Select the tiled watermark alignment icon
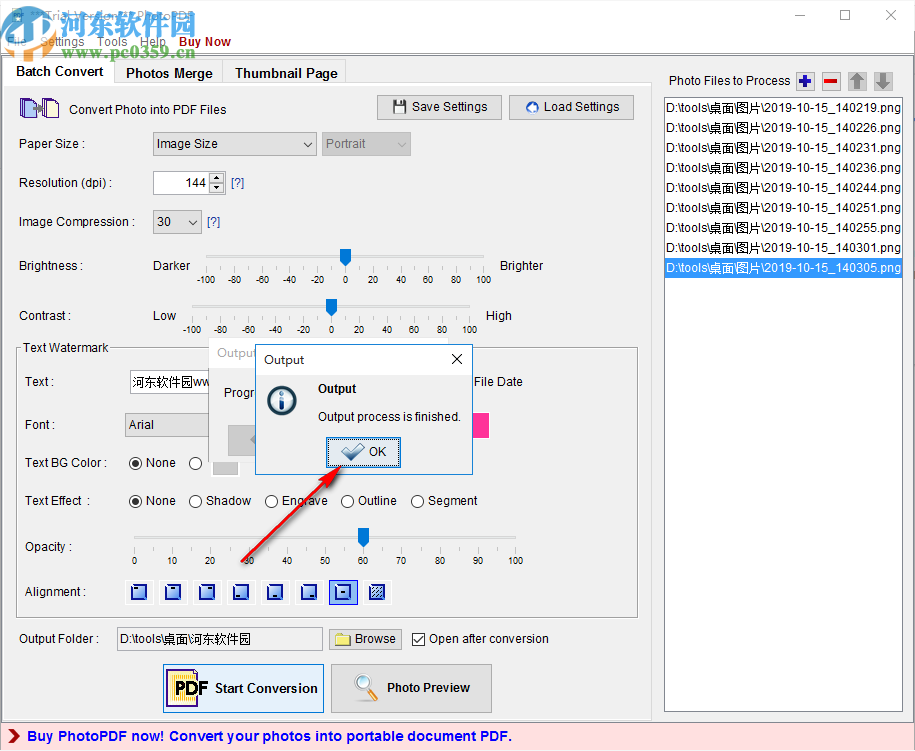915x751 pixels. coord(377,592)
